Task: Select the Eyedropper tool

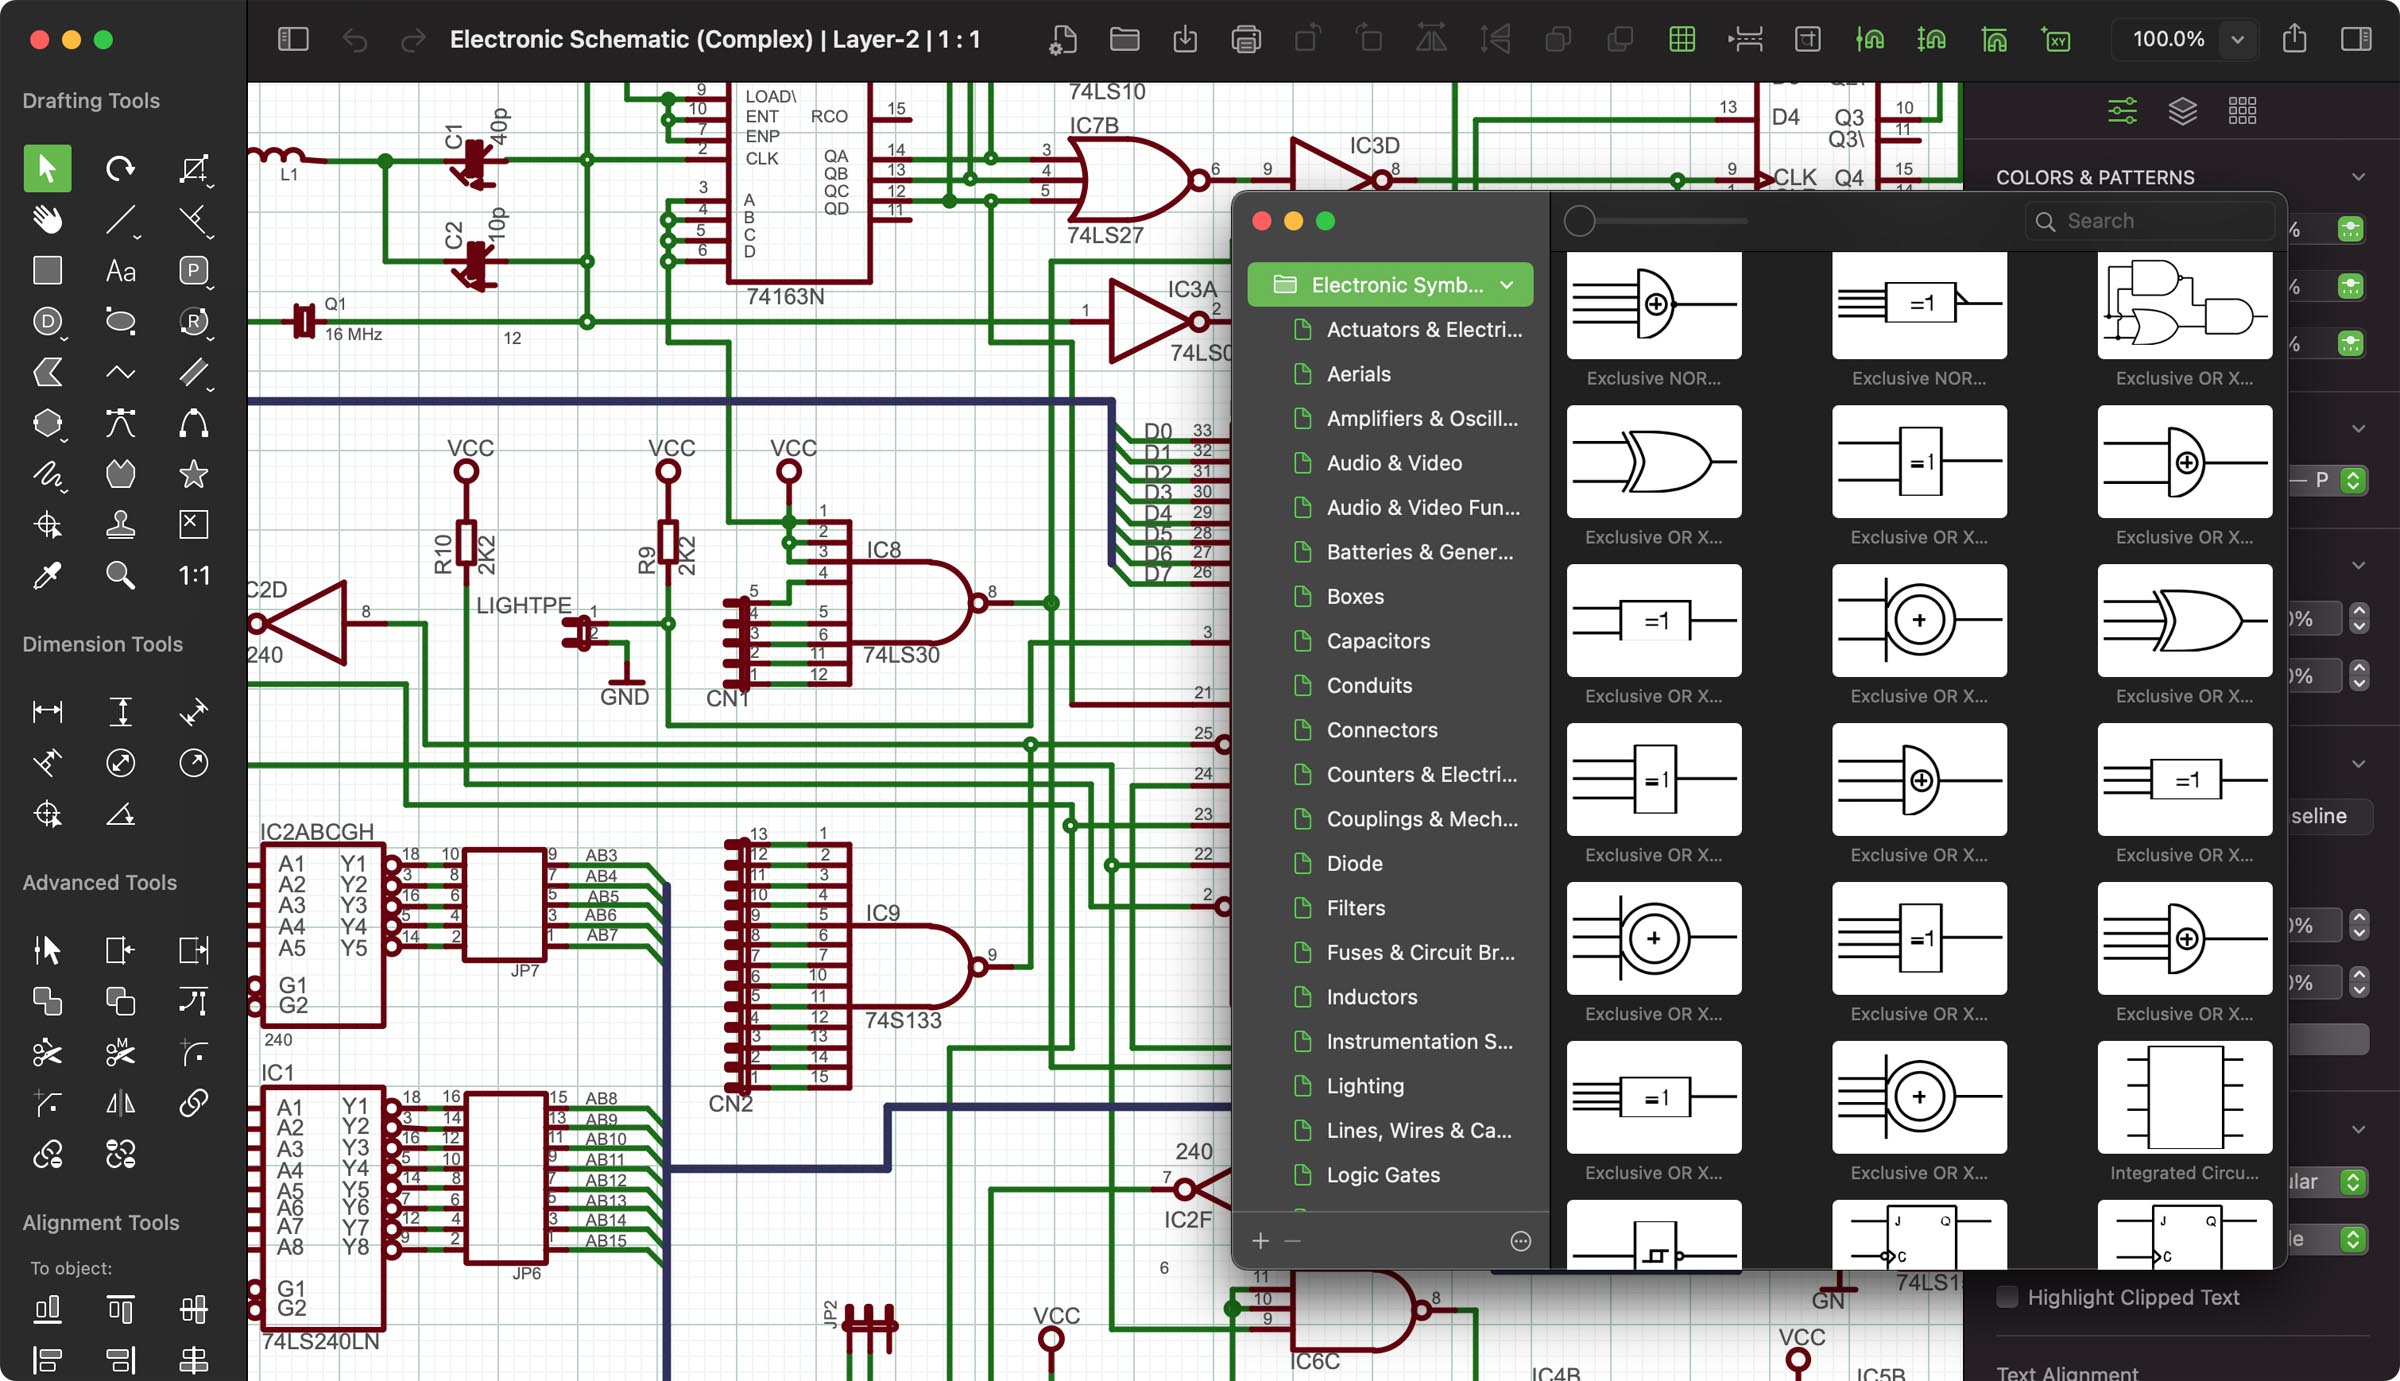Action: [x=46, y=575]
